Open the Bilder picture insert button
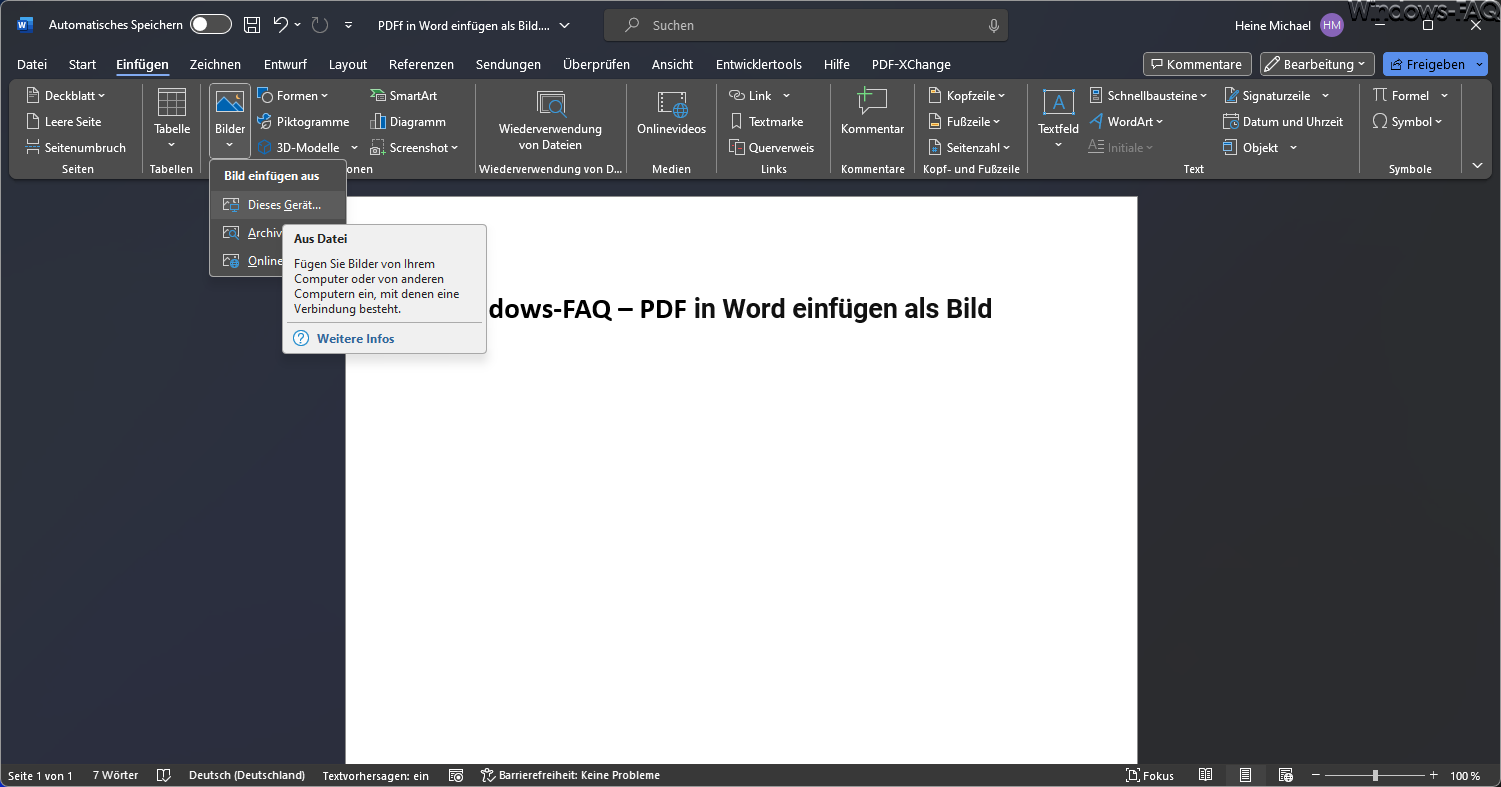1501x787 pixels. tap(230, 121)
